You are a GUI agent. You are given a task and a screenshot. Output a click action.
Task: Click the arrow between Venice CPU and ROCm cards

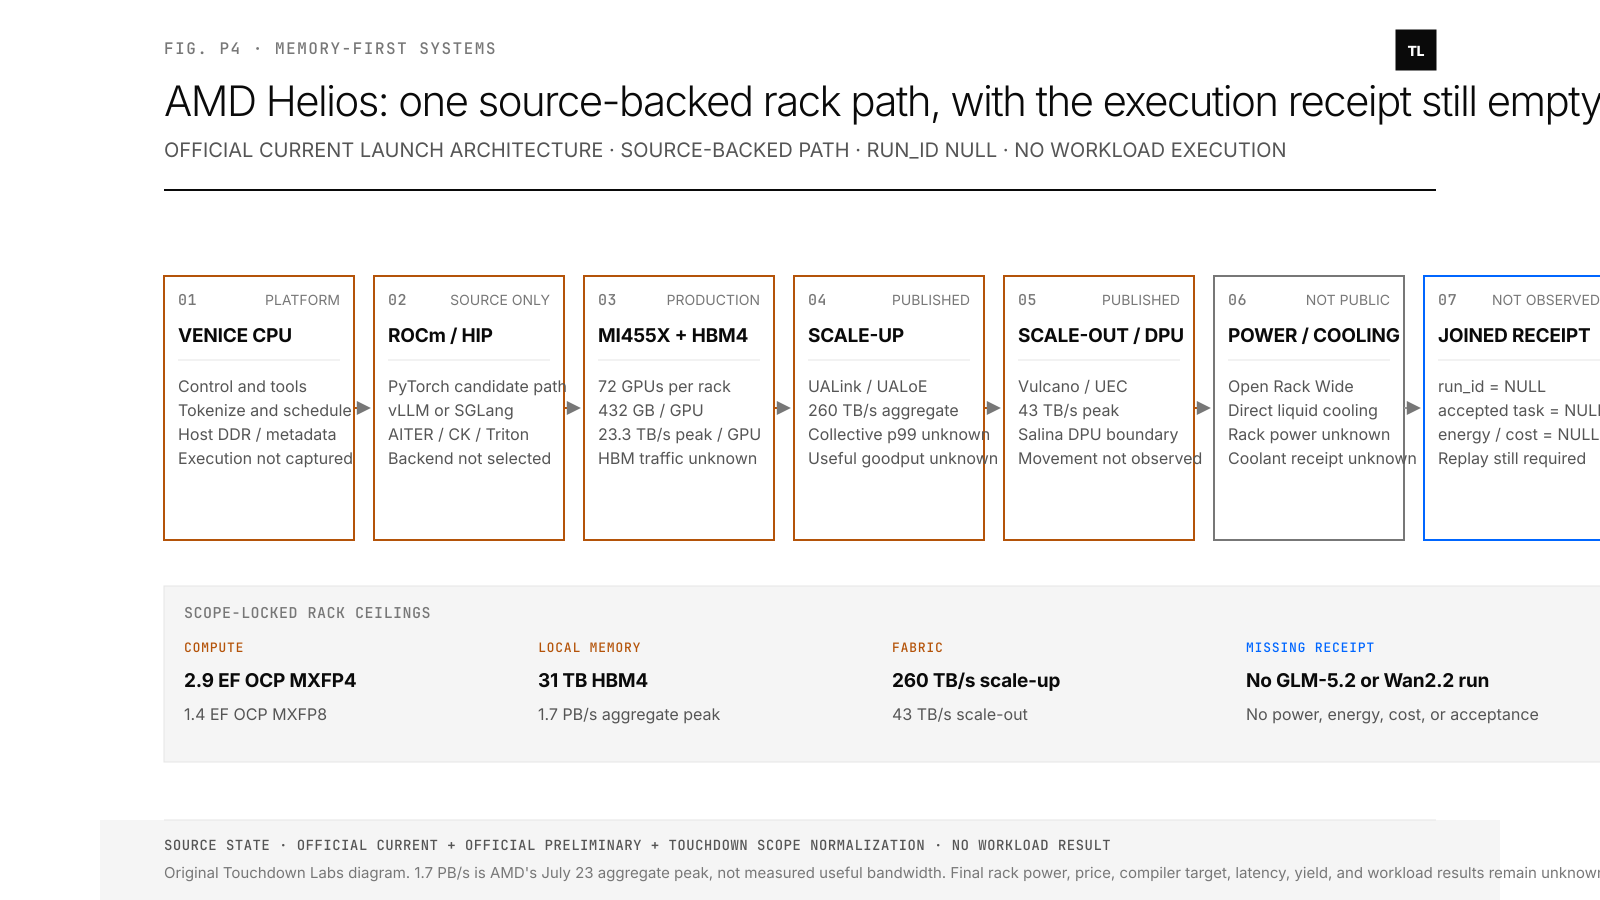tap(364, 408)
